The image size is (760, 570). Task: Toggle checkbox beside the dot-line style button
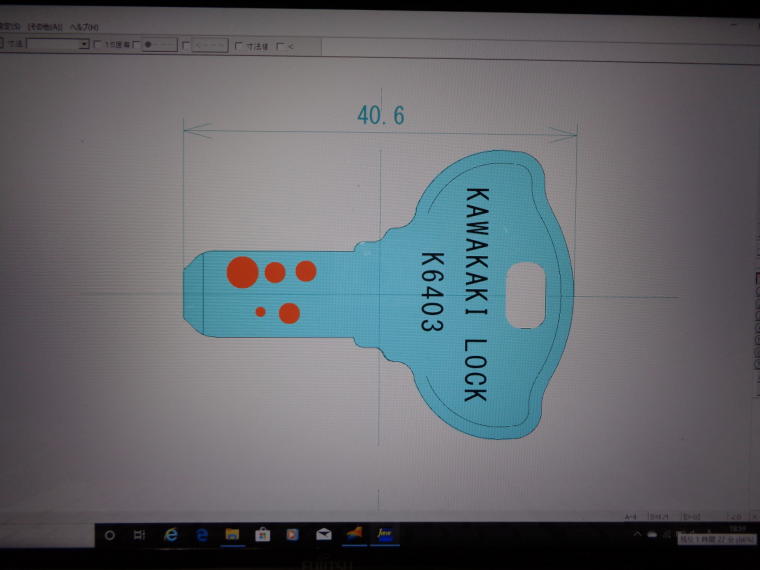pyautogui.click(x=137, y=45)
